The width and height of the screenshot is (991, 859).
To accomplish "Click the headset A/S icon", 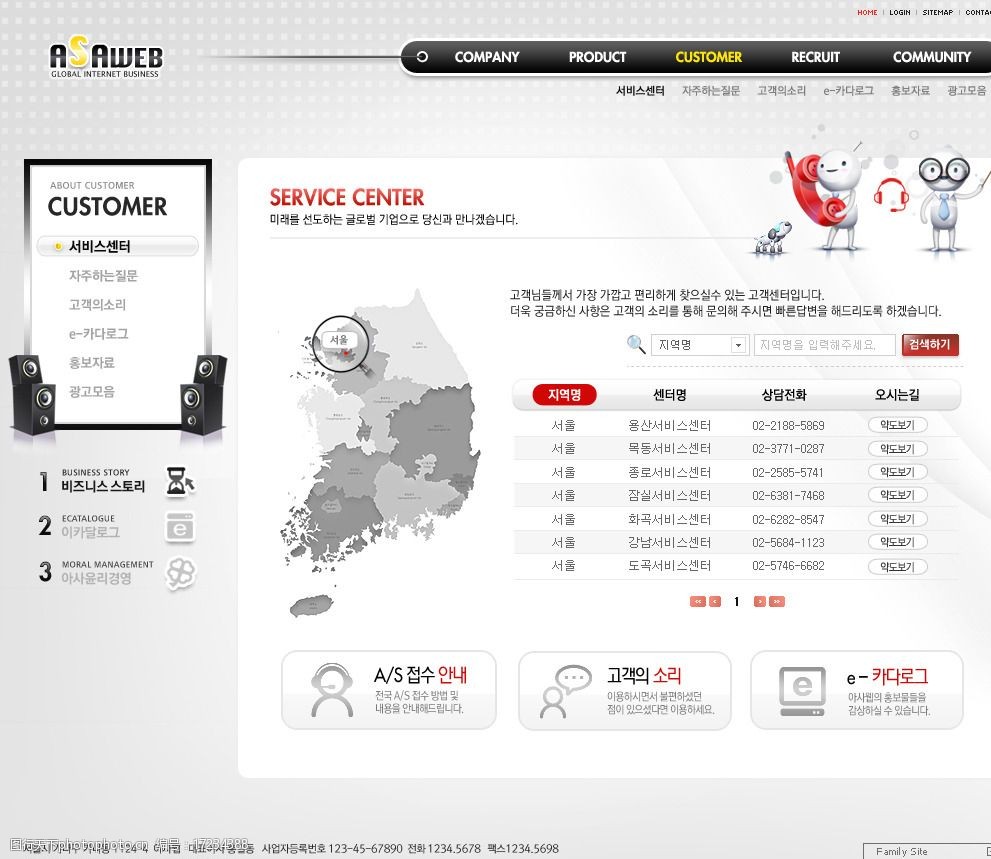I will click(x=331, y=690).
